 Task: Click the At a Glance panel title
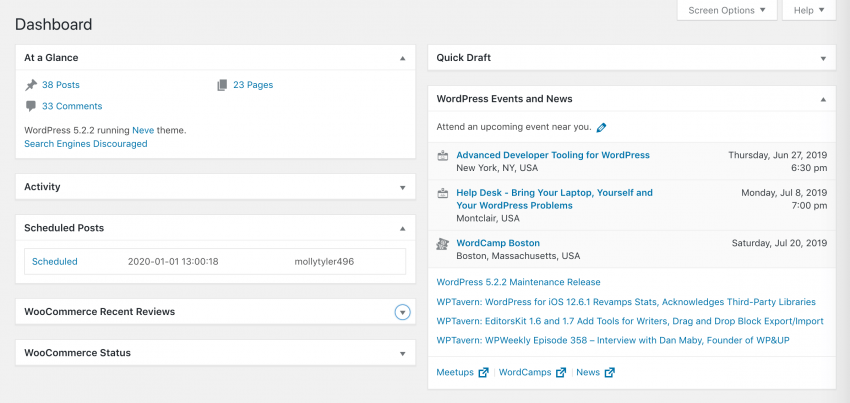coord(51,57)
